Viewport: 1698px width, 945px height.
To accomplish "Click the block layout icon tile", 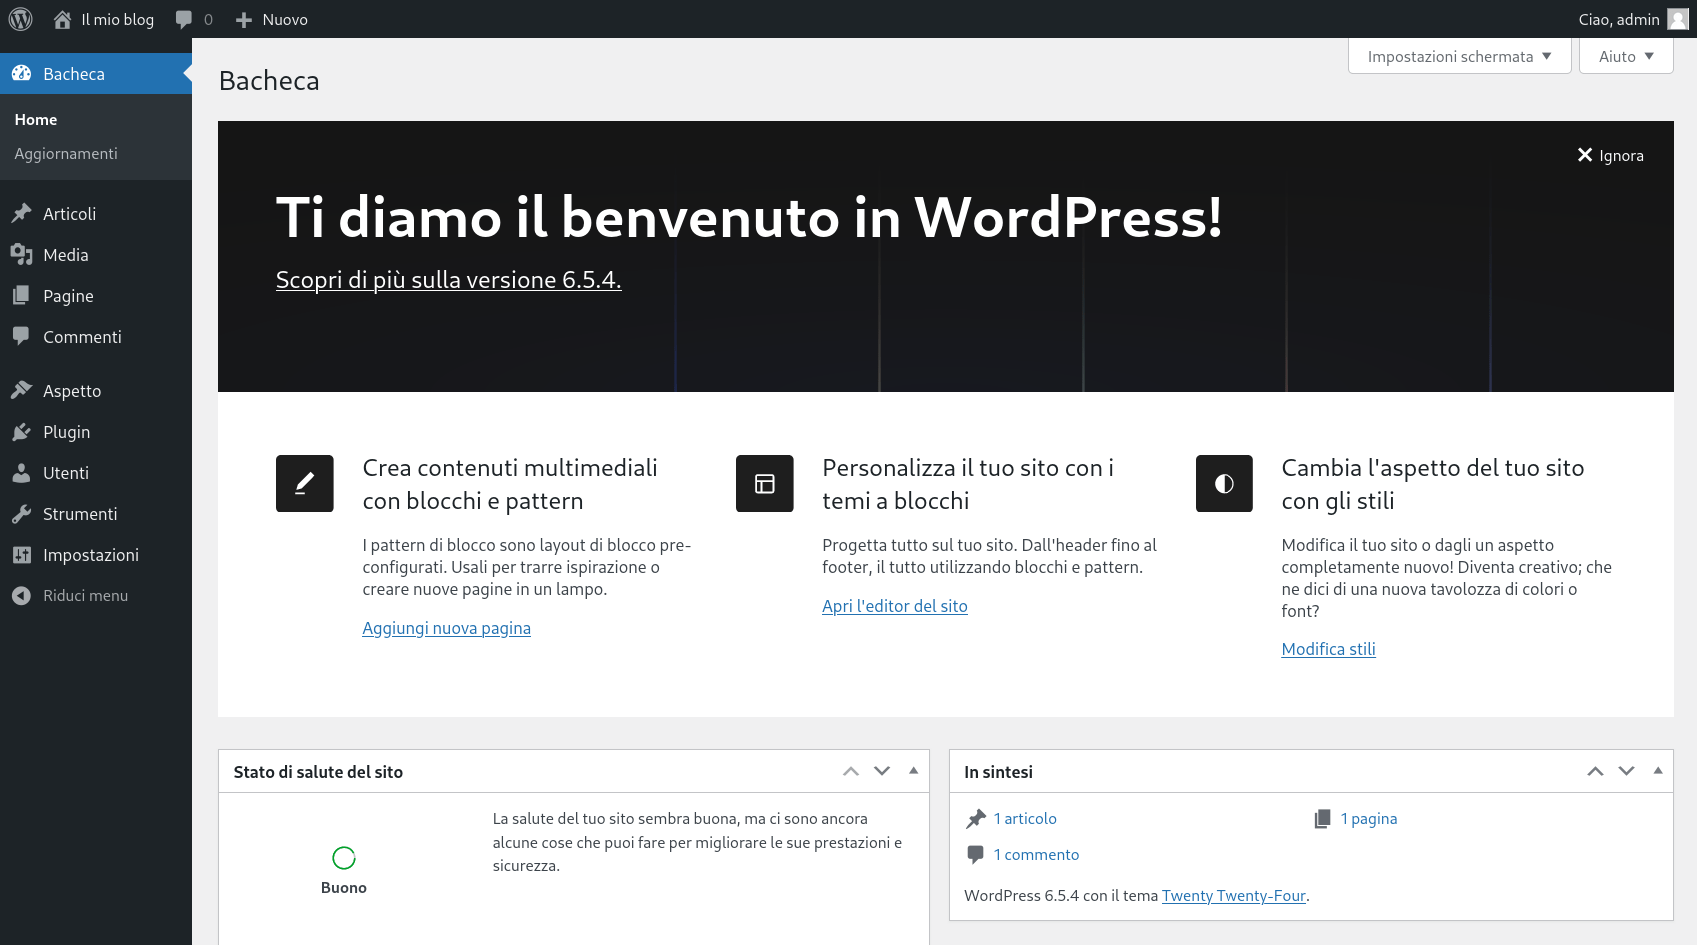I will 765,483.
